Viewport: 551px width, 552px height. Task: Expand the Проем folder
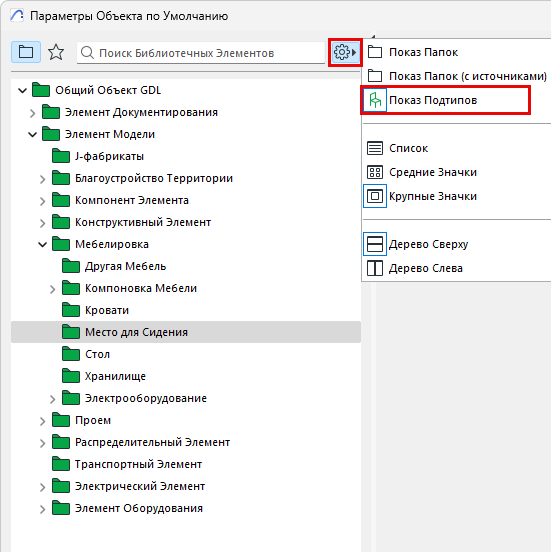point(42,421)
